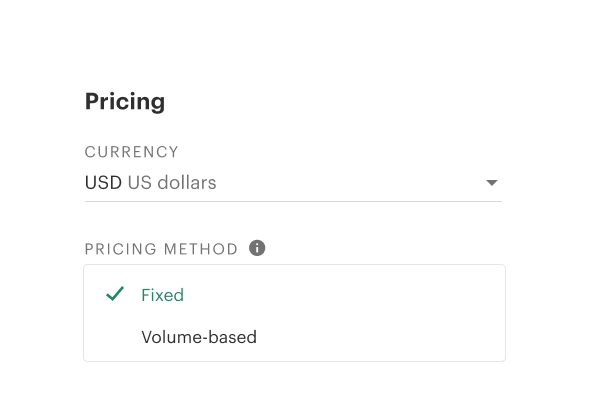Choose the Volume-based pricing method
This screenshot has width=590, height=397.
click(294, 337)
